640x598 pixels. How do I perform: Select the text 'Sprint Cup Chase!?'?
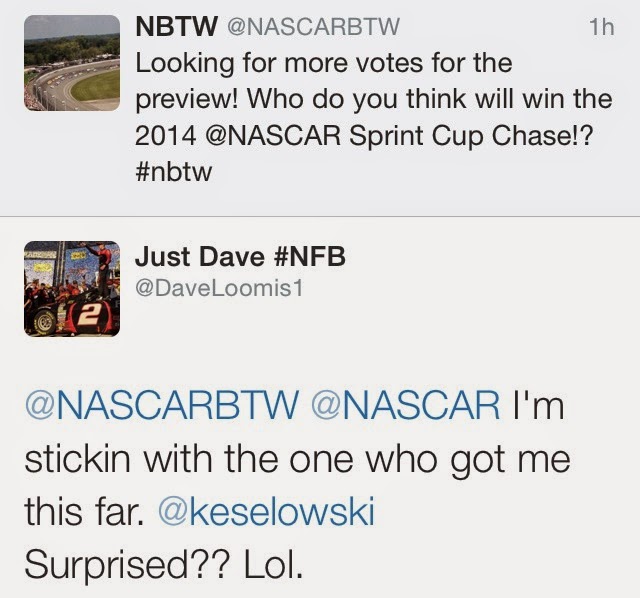pos(471,136)
